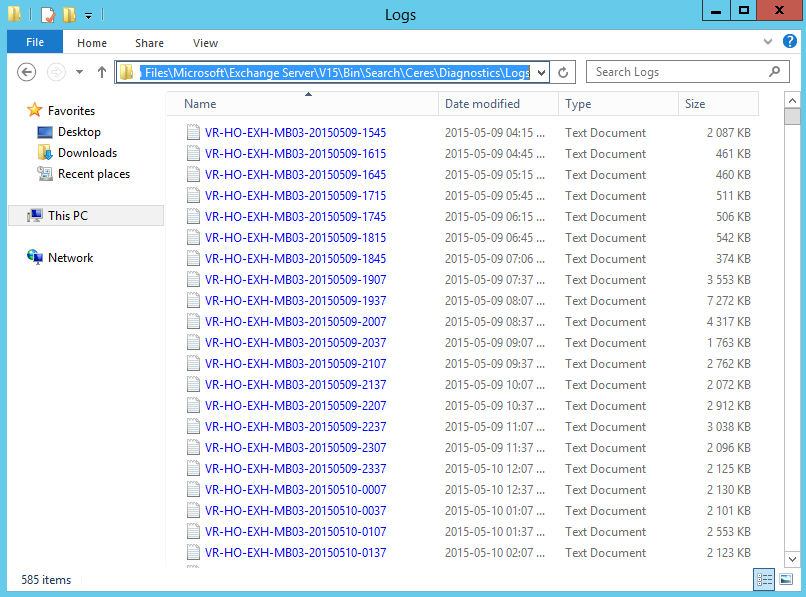Click the 7 272 KB size cell
This screenshot has width=806, height=597.
click(x=728, y=301)
